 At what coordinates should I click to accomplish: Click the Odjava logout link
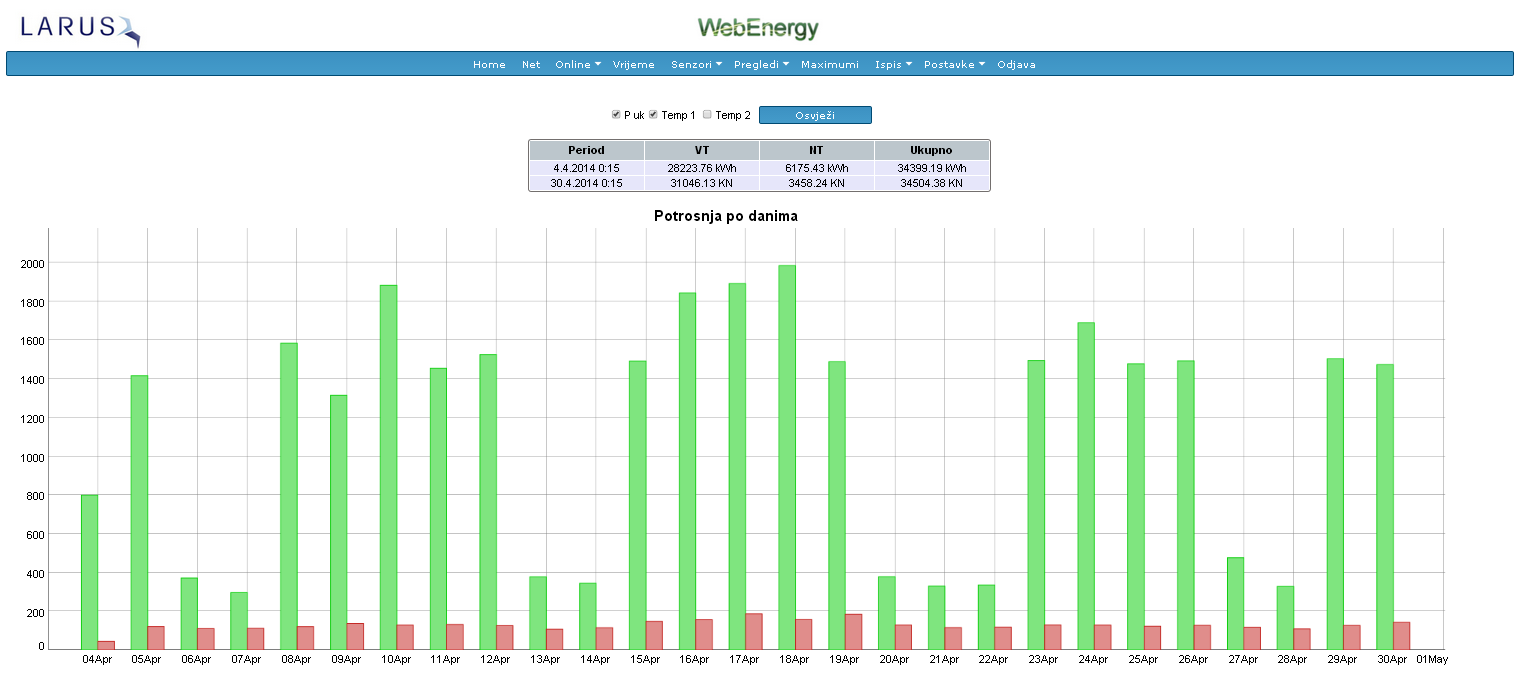point(1016,65)
